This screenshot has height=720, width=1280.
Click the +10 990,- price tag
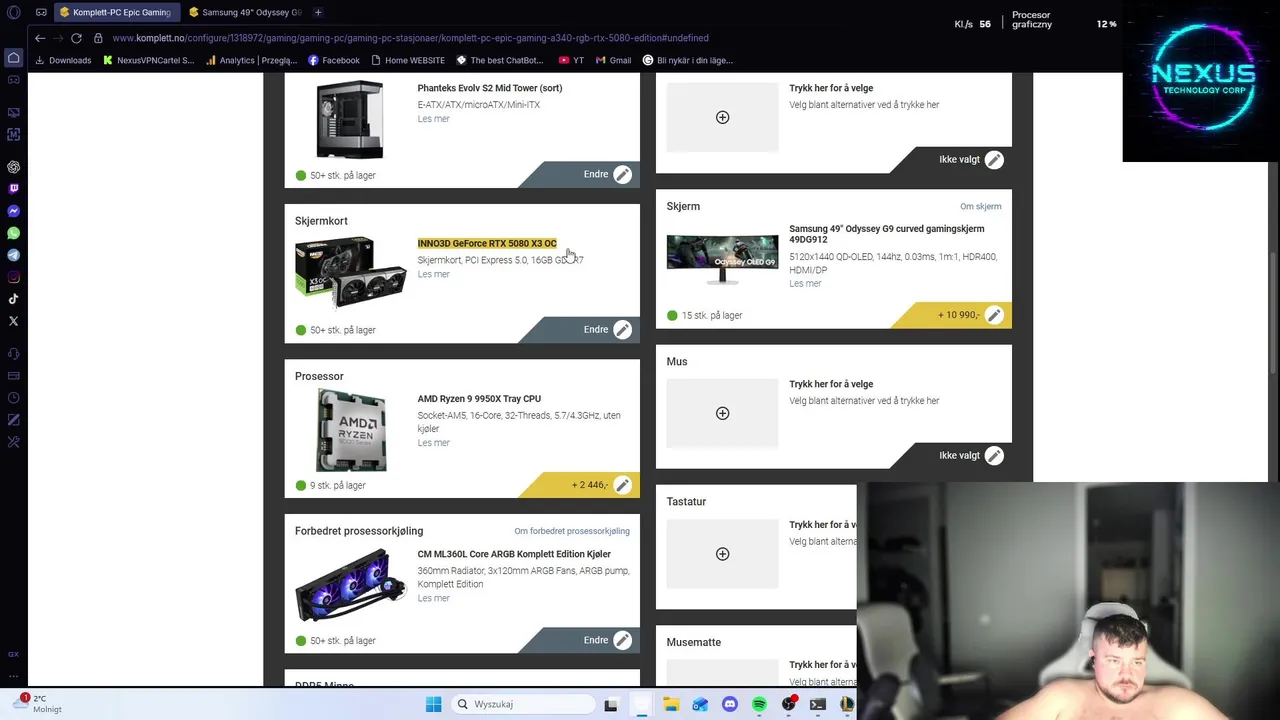[958, 315]
